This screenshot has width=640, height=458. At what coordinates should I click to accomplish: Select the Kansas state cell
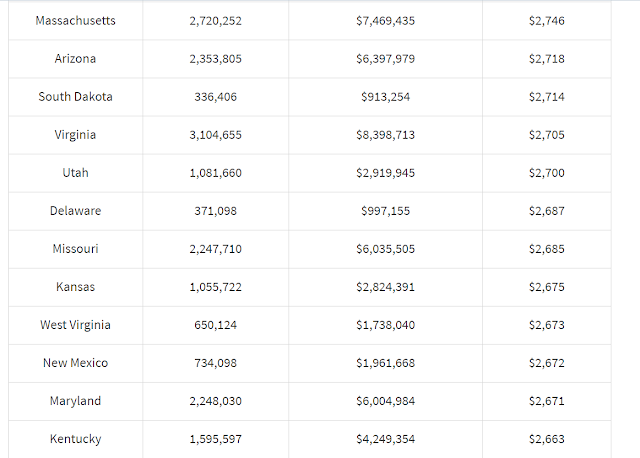tap(75, 287)
